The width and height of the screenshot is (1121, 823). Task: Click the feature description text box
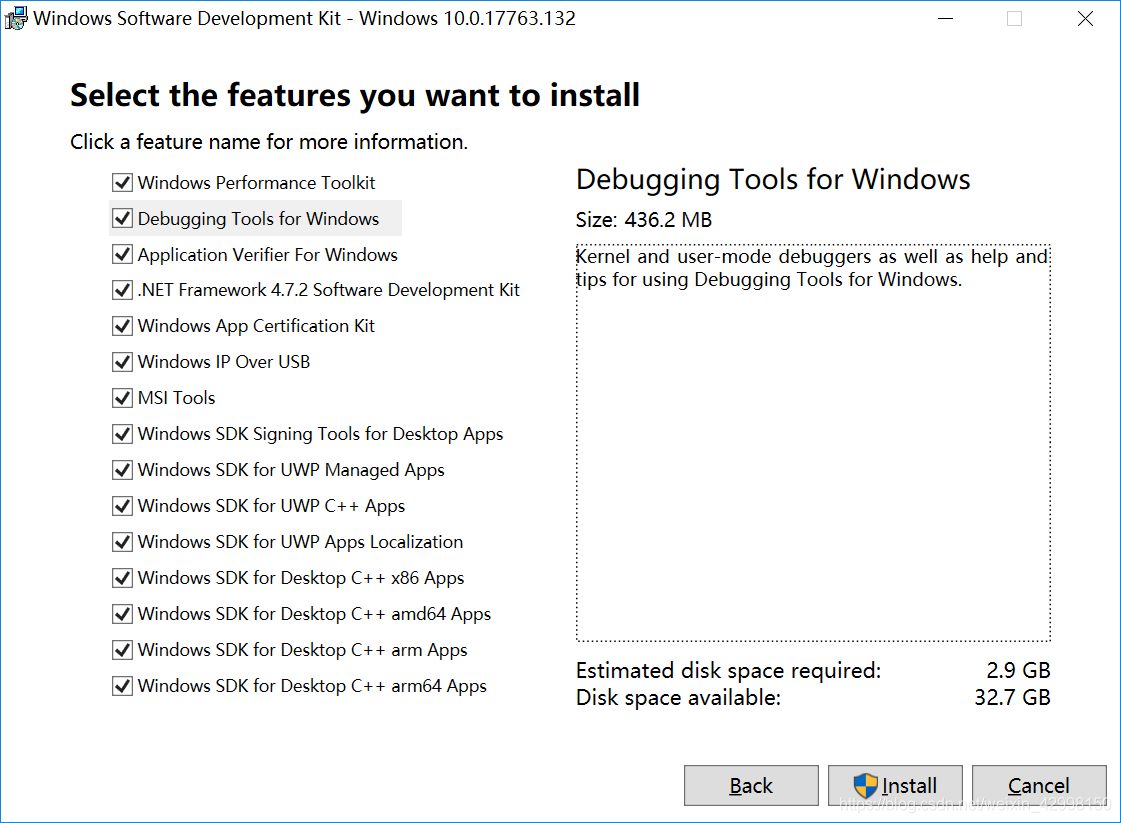[x=813, y=443]
